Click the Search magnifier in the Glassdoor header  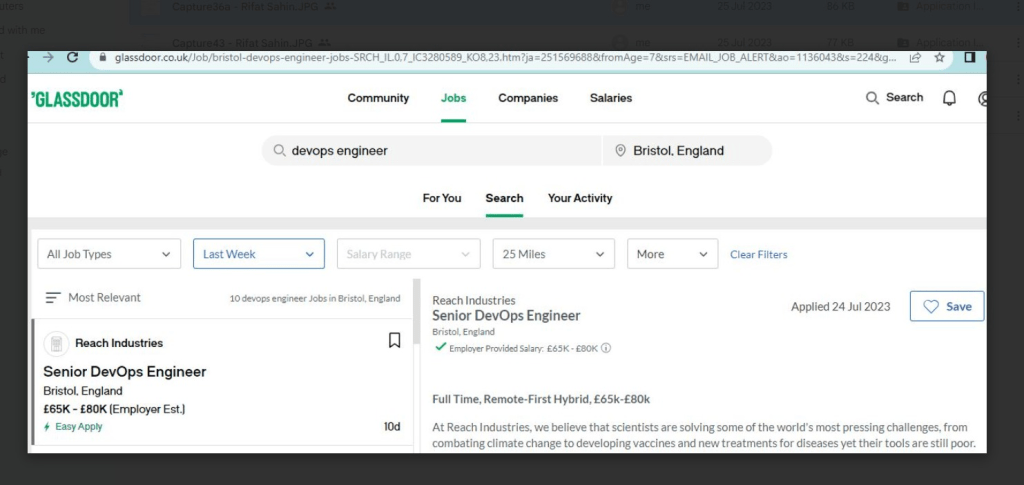click(872, 98)
